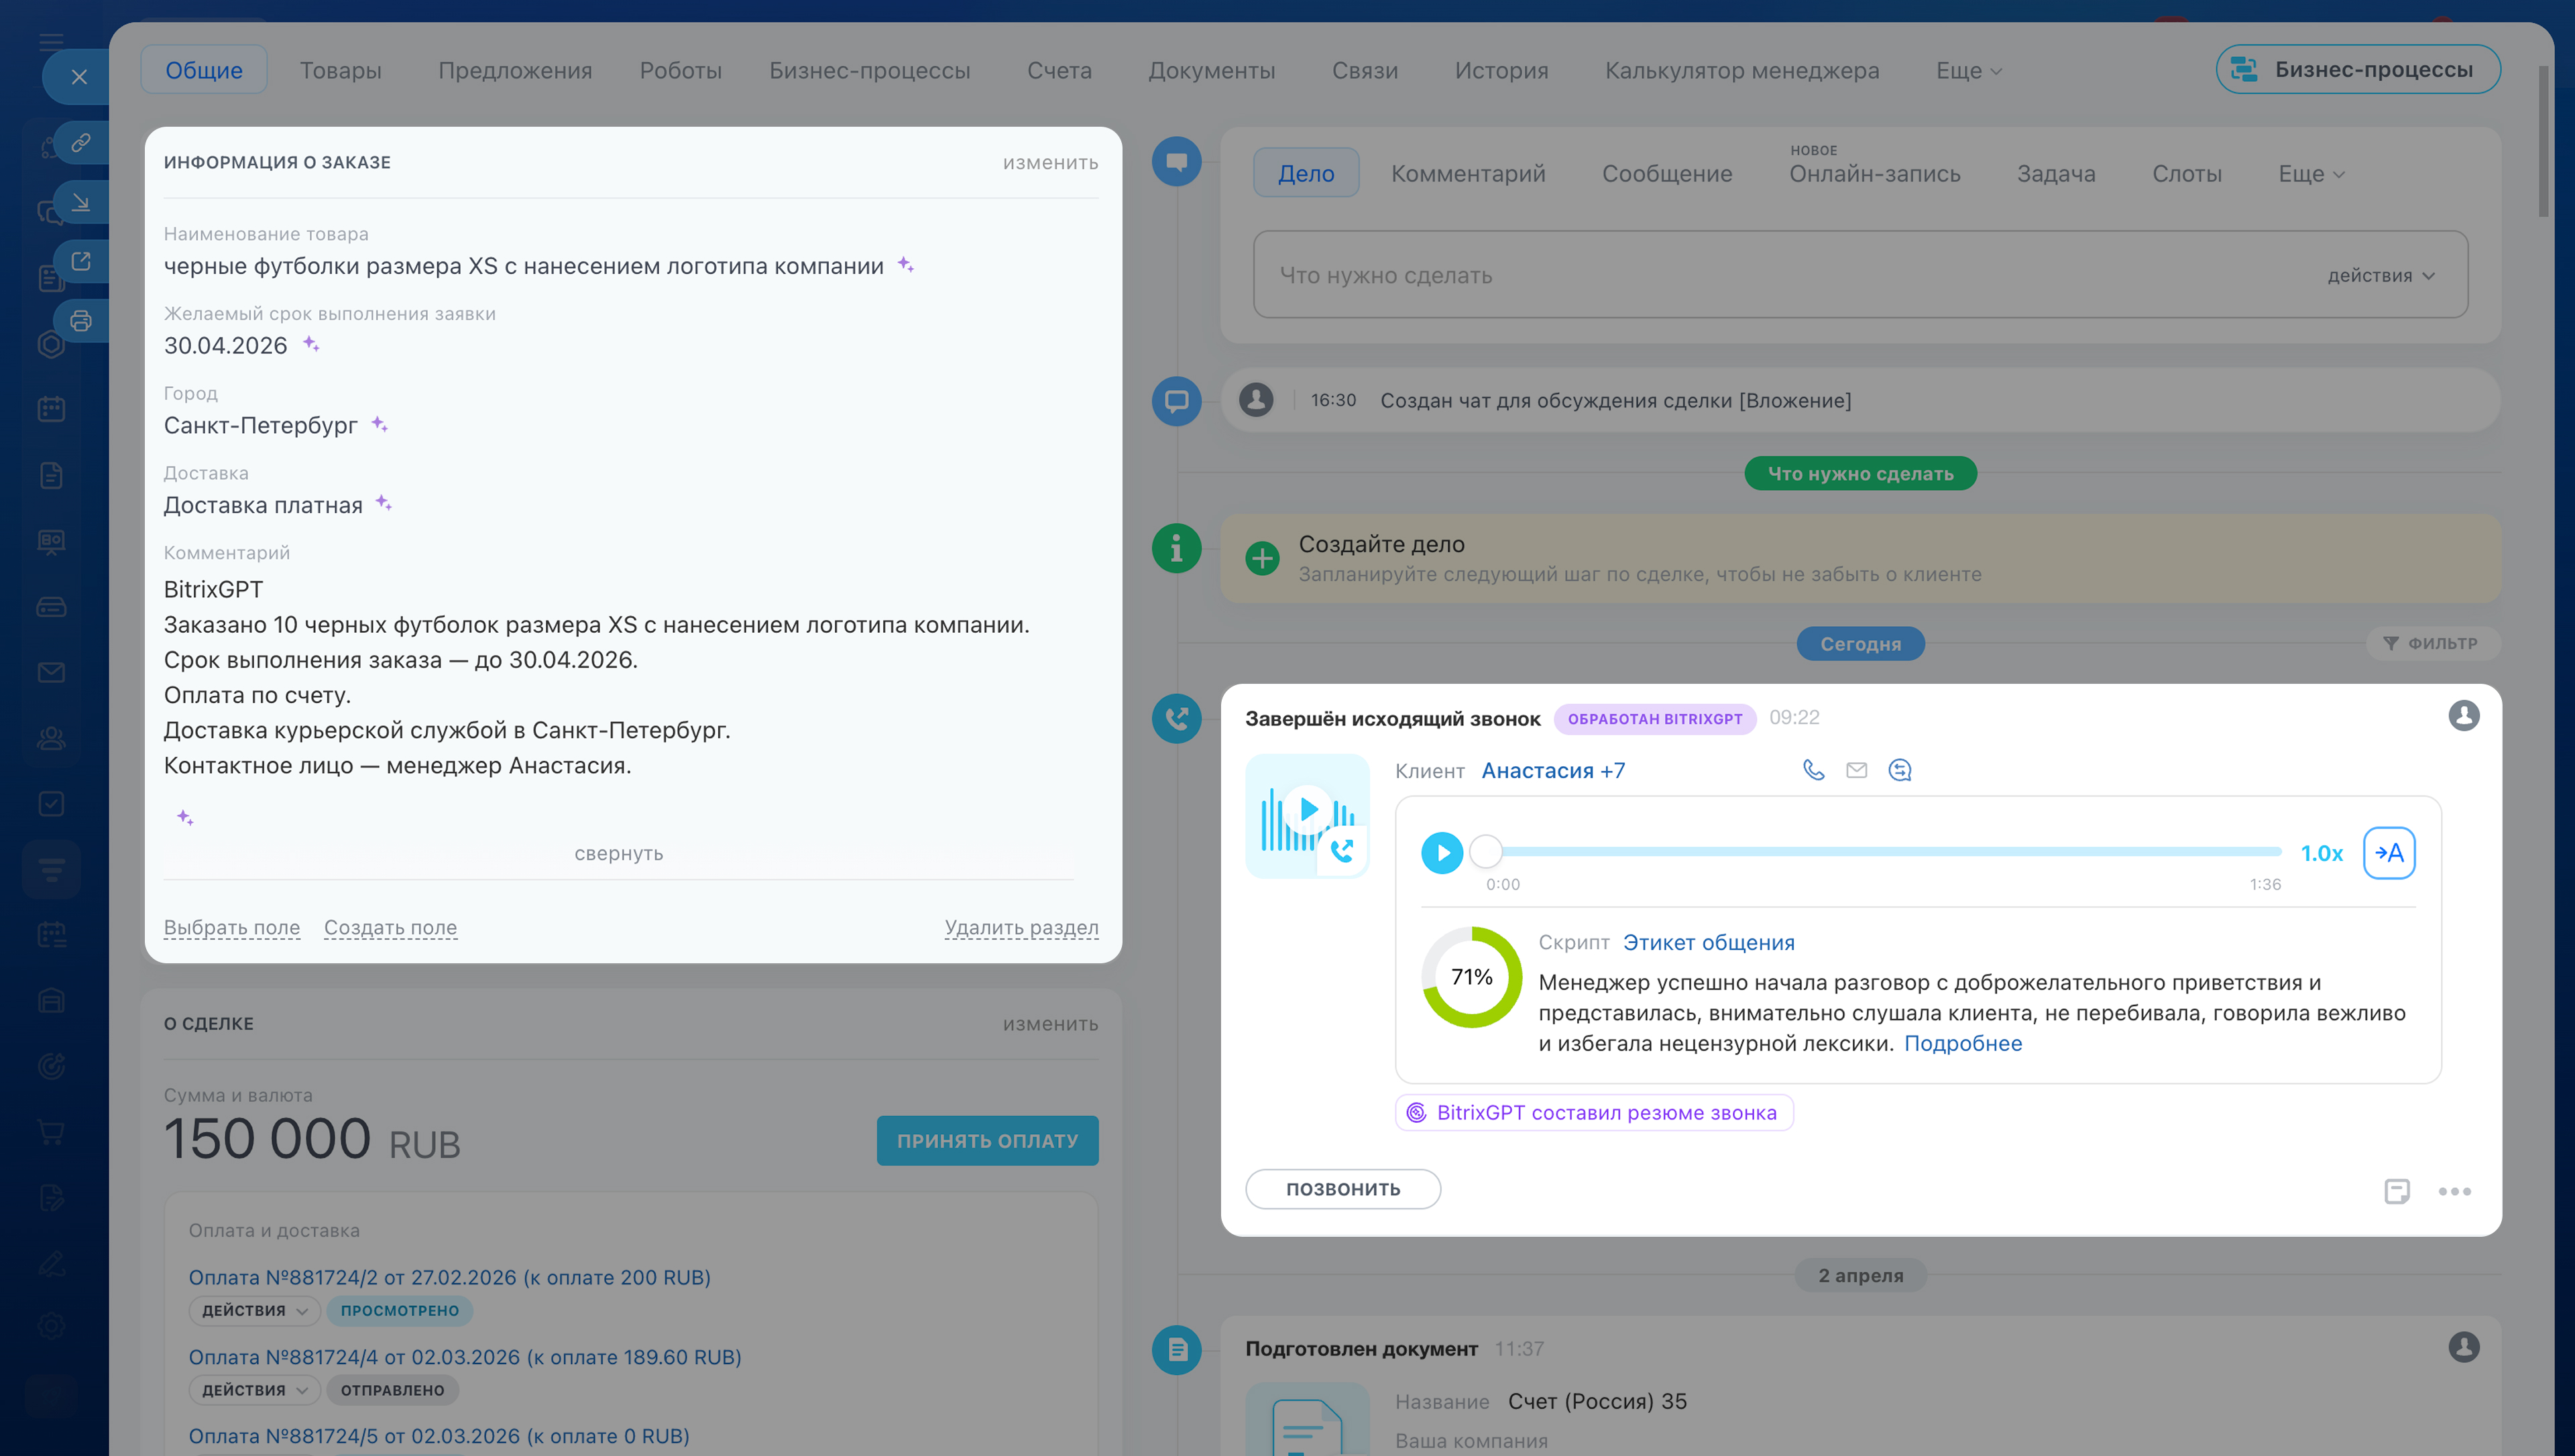Image resolution: width=2575 pixels, height=1456 pixels.
Task: Expand the Еще dropdown in the top tabs
Action: click(1967, 71)
